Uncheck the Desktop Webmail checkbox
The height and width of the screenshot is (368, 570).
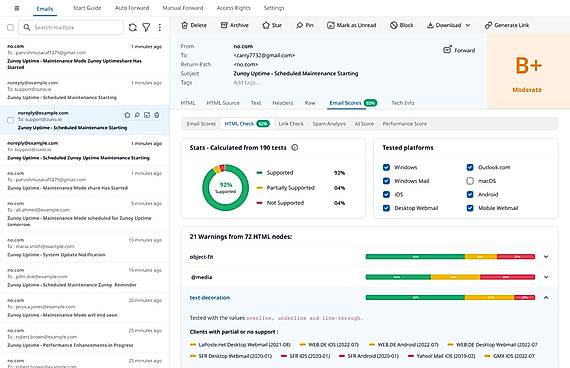point(386,208)
